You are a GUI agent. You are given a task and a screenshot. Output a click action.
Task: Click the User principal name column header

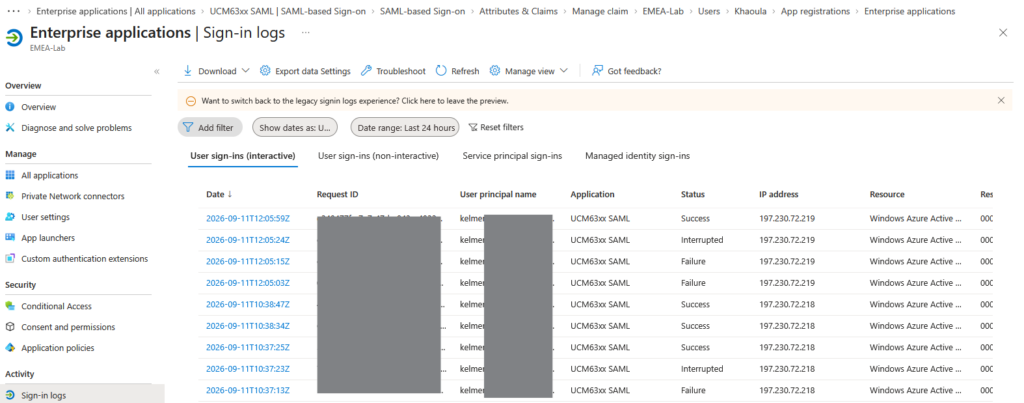click(498, 194)
